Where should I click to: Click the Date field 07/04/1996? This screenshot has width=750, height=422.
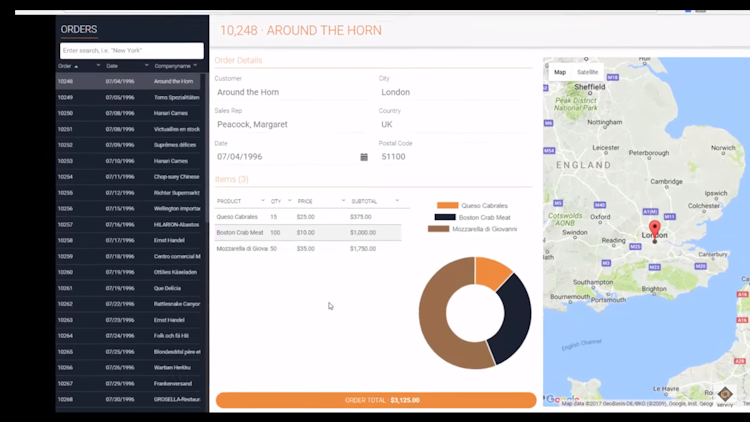pos(286,157)
